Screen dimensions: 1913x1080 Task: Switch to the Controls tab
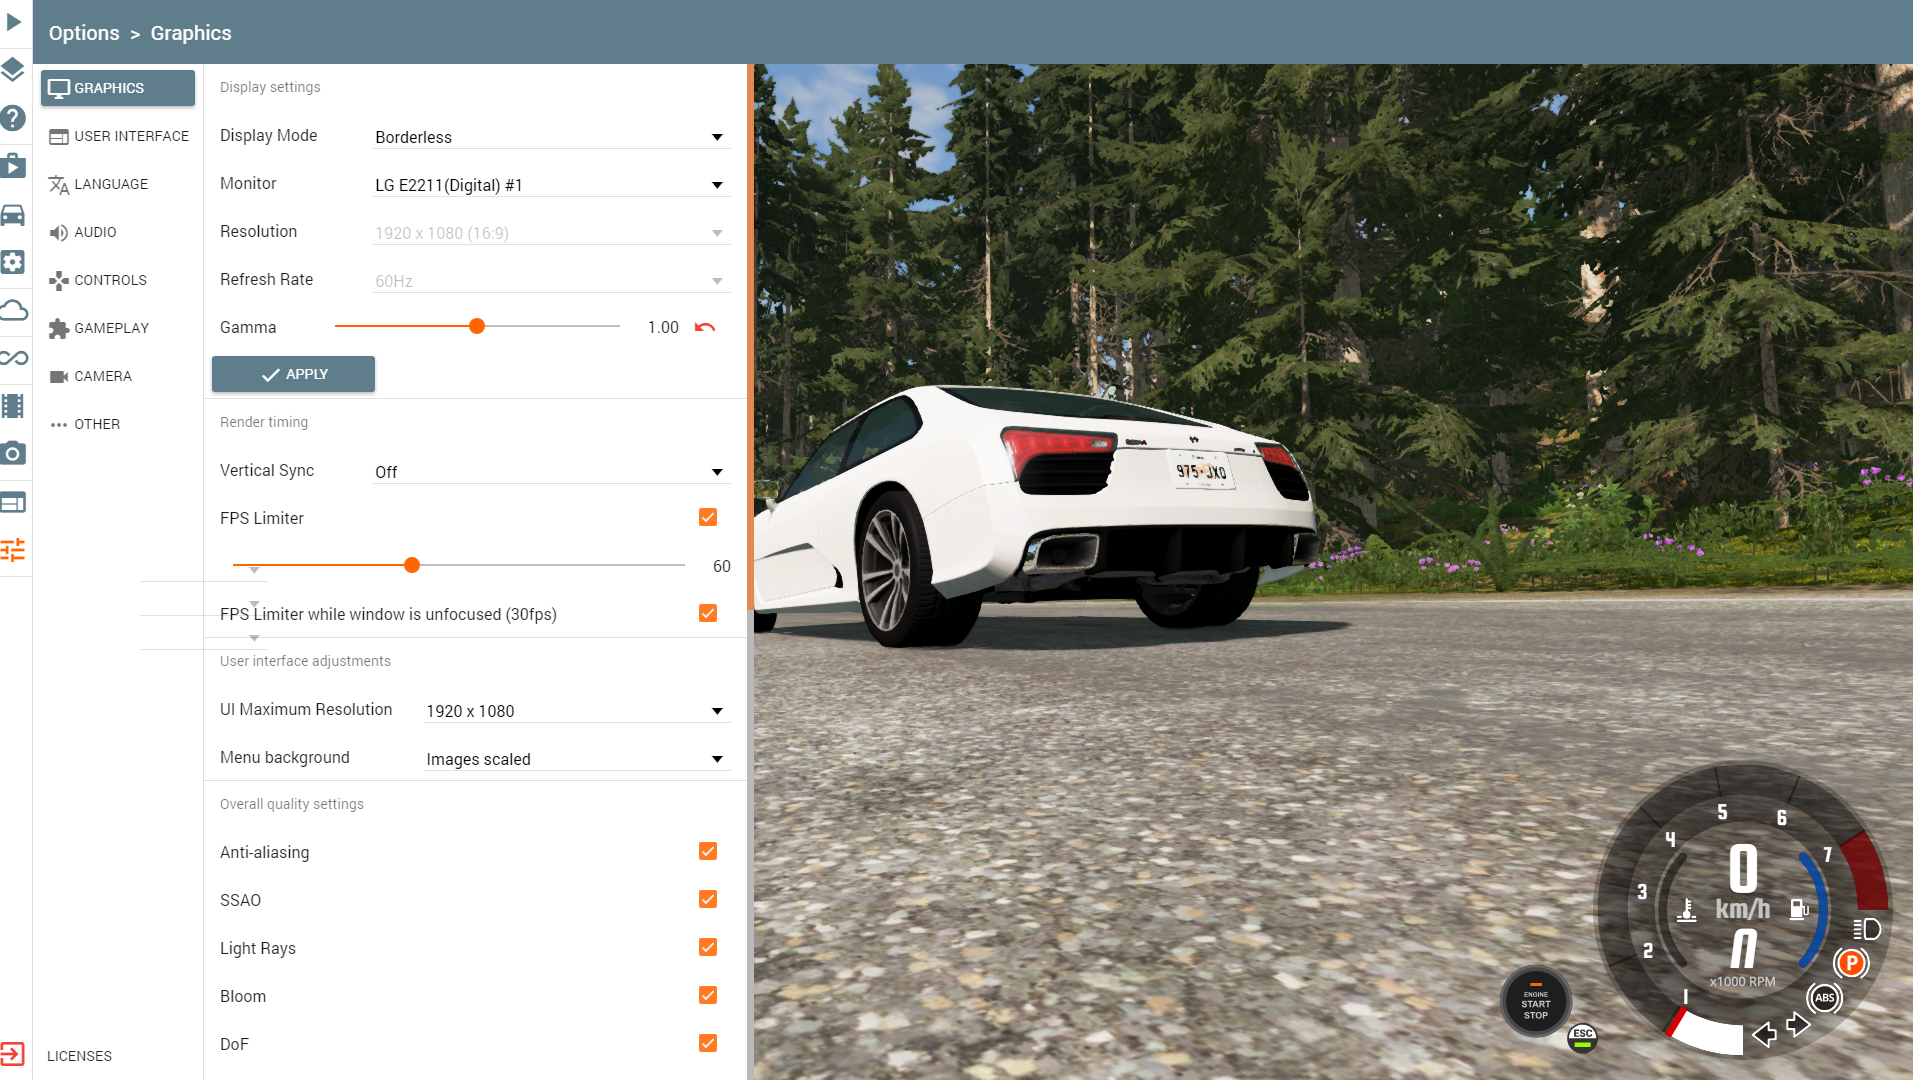[x=118, y=280]
